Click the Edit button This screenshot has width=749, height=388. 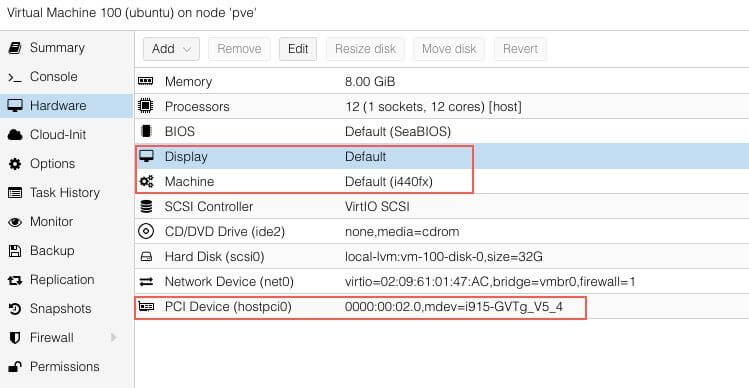coord(298,49)
